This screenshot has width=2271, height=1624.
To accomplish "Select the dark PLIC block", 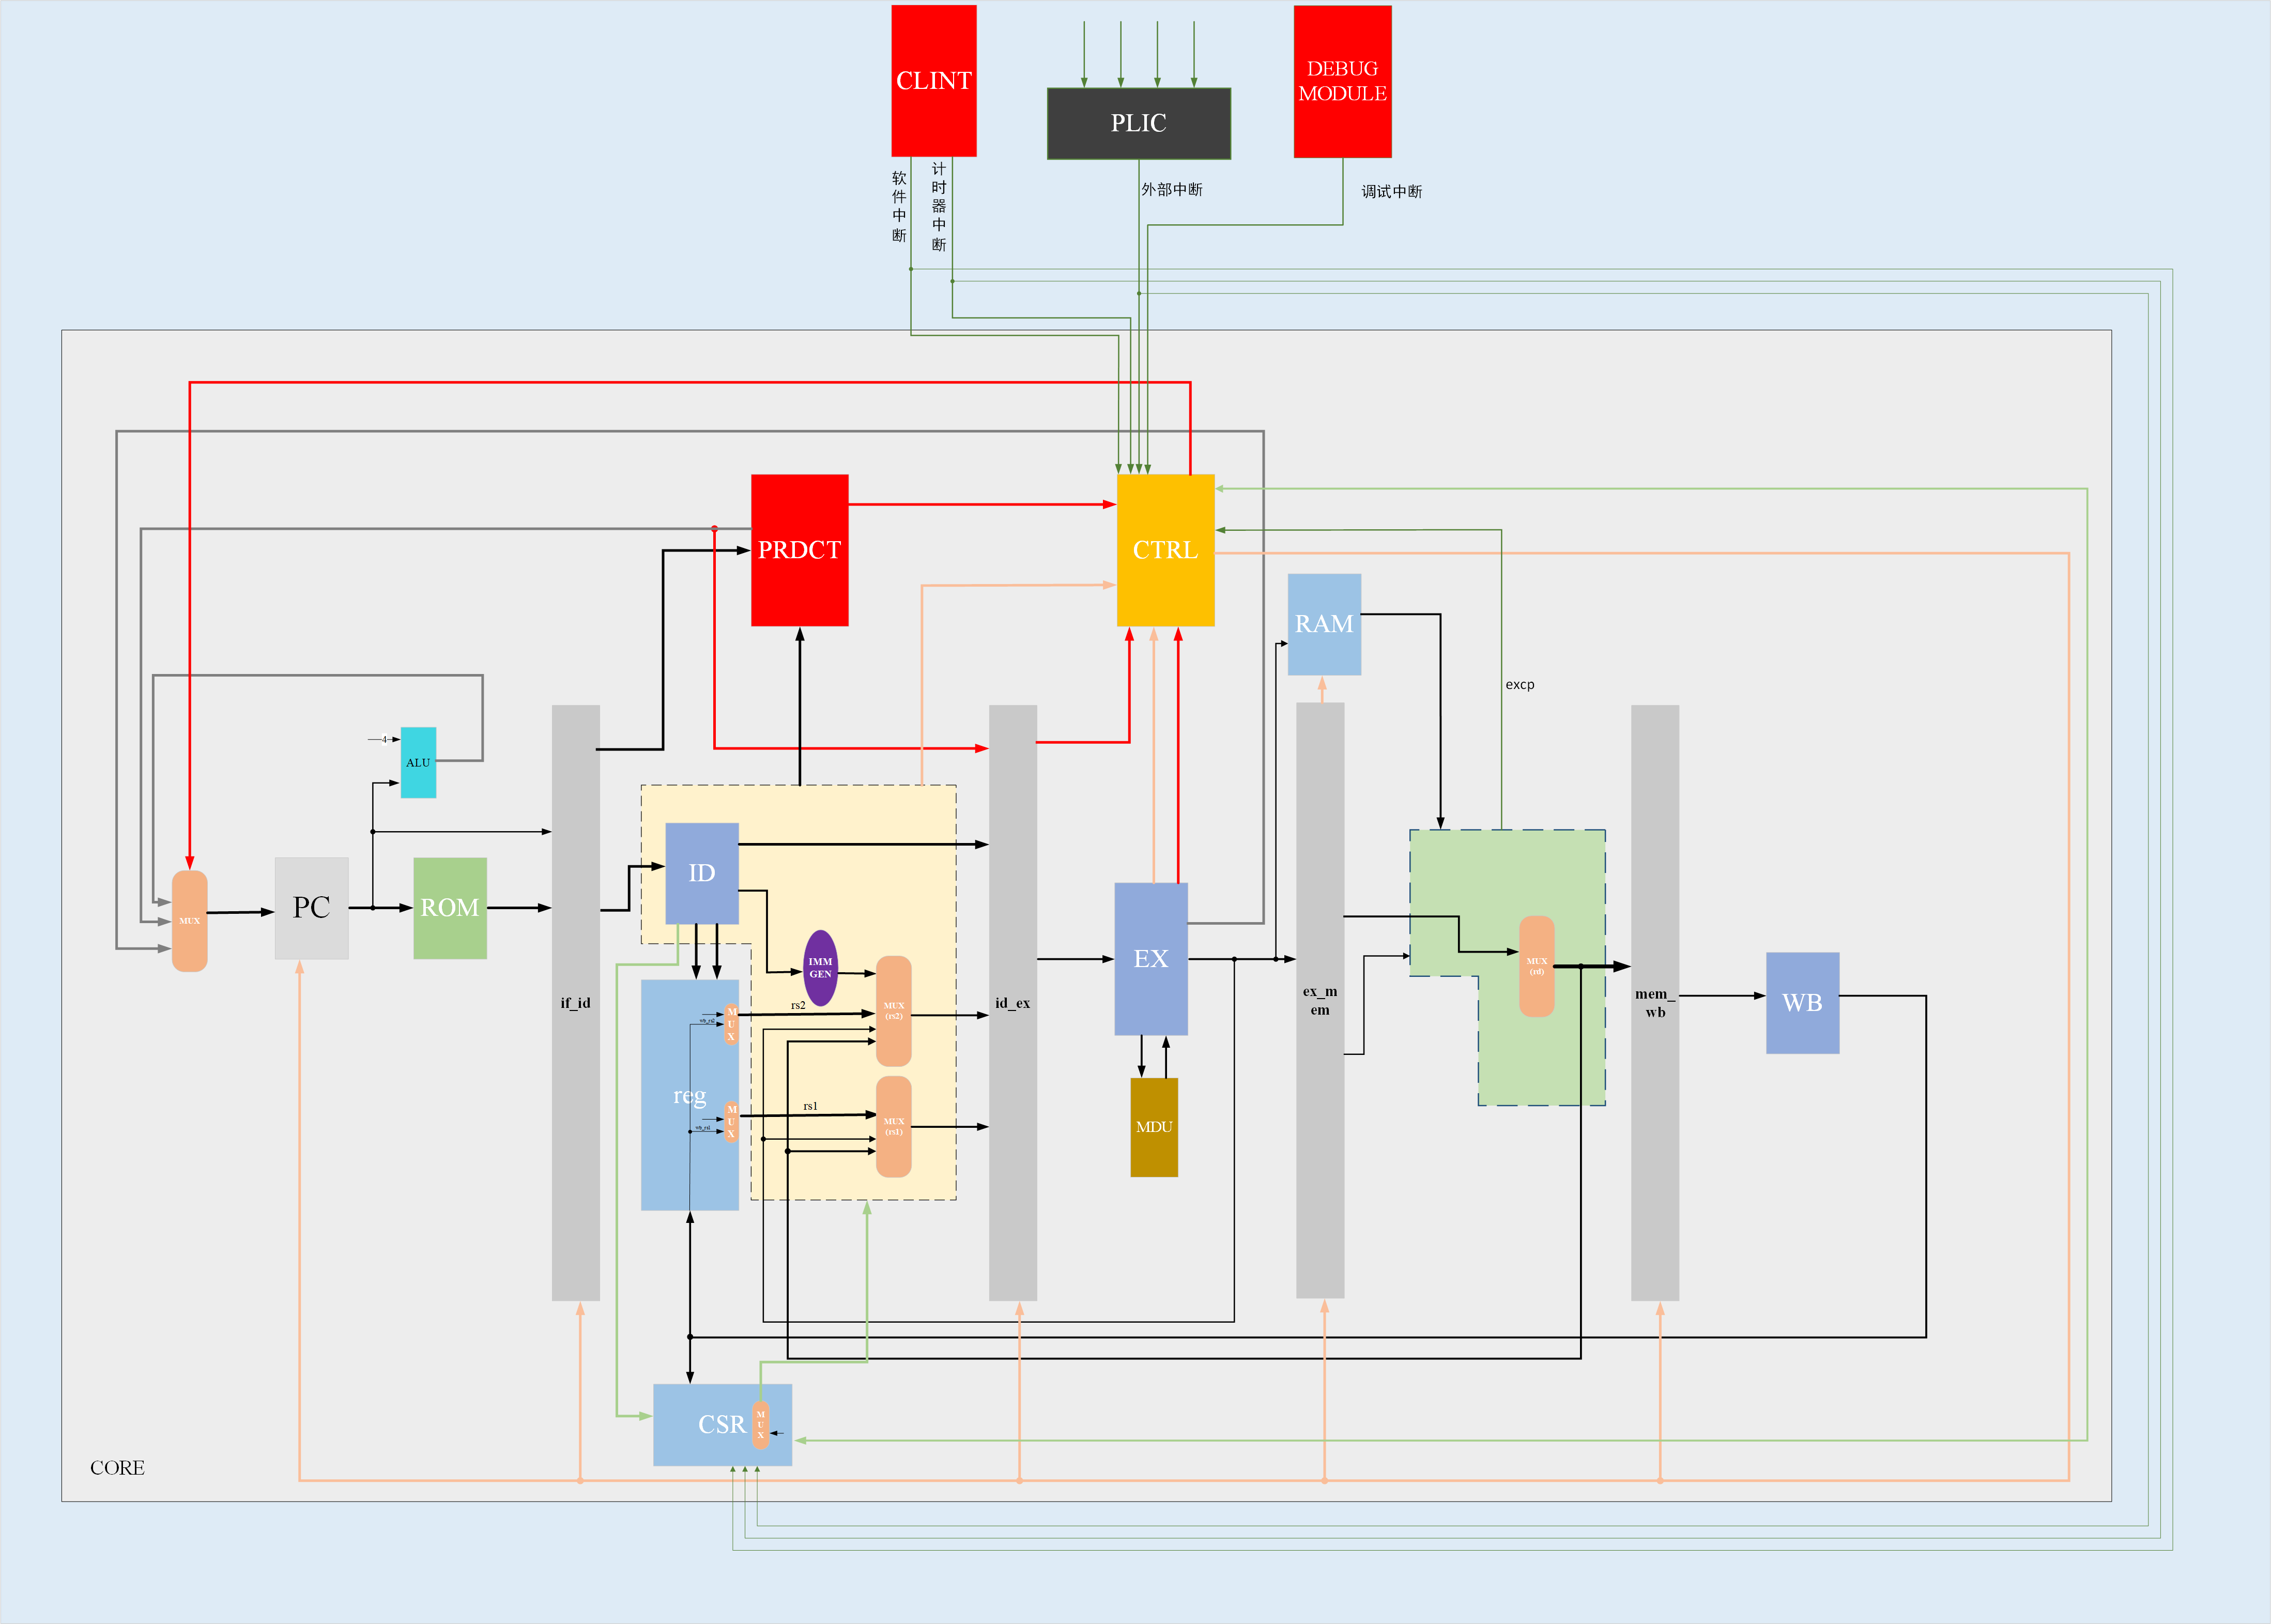I will [1138, 123].
